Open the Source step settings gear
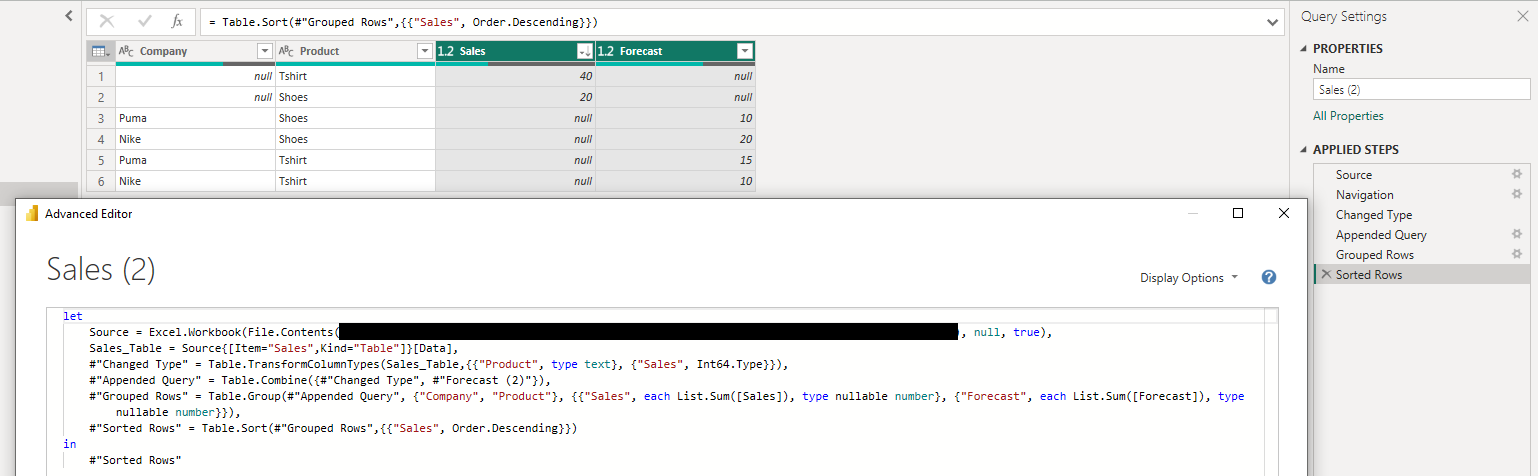 1516,174
